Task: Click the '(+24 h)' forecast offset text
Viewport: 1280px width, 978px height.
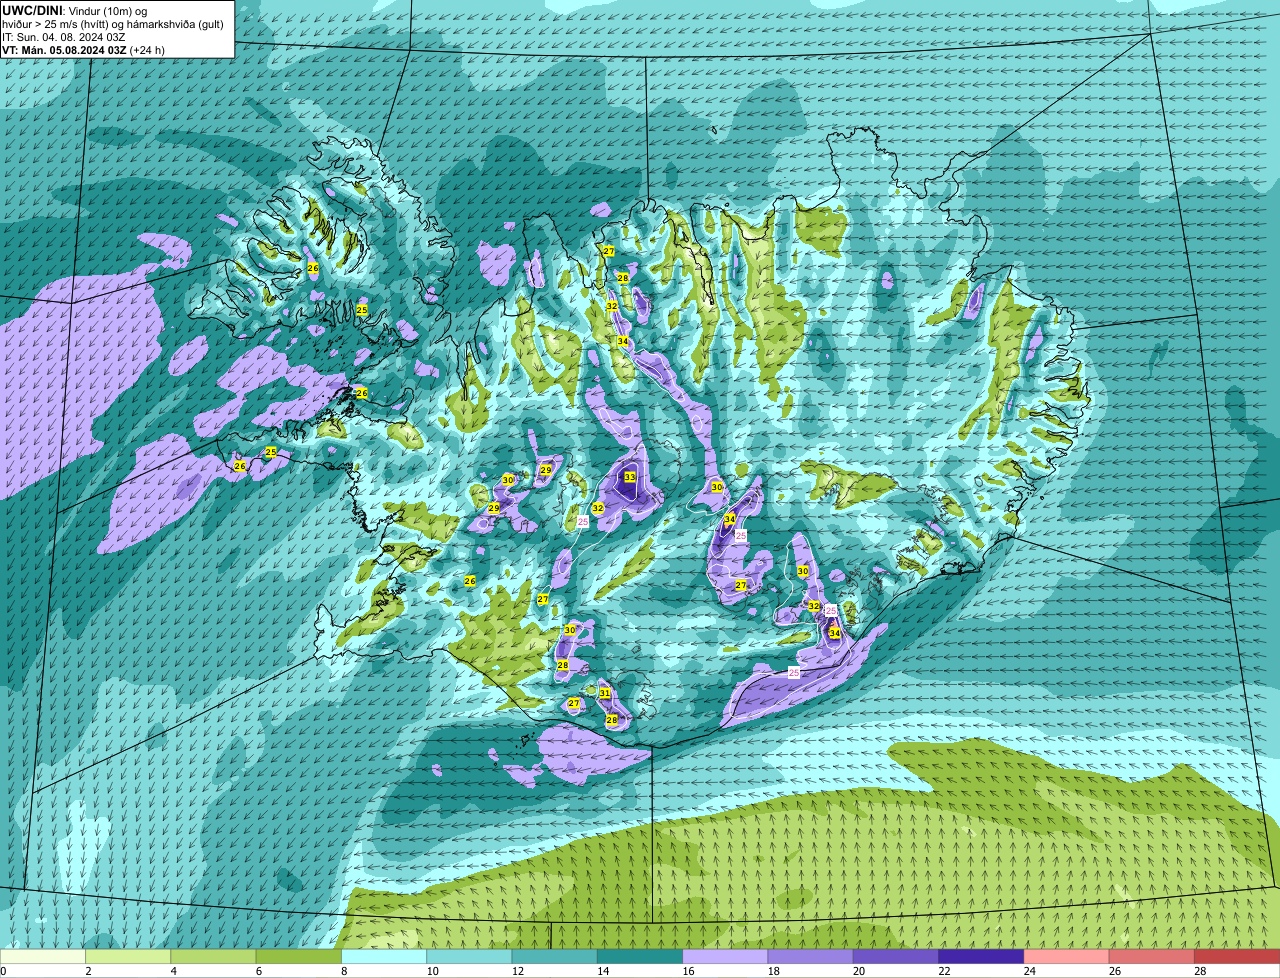Action: coord(148,49)
